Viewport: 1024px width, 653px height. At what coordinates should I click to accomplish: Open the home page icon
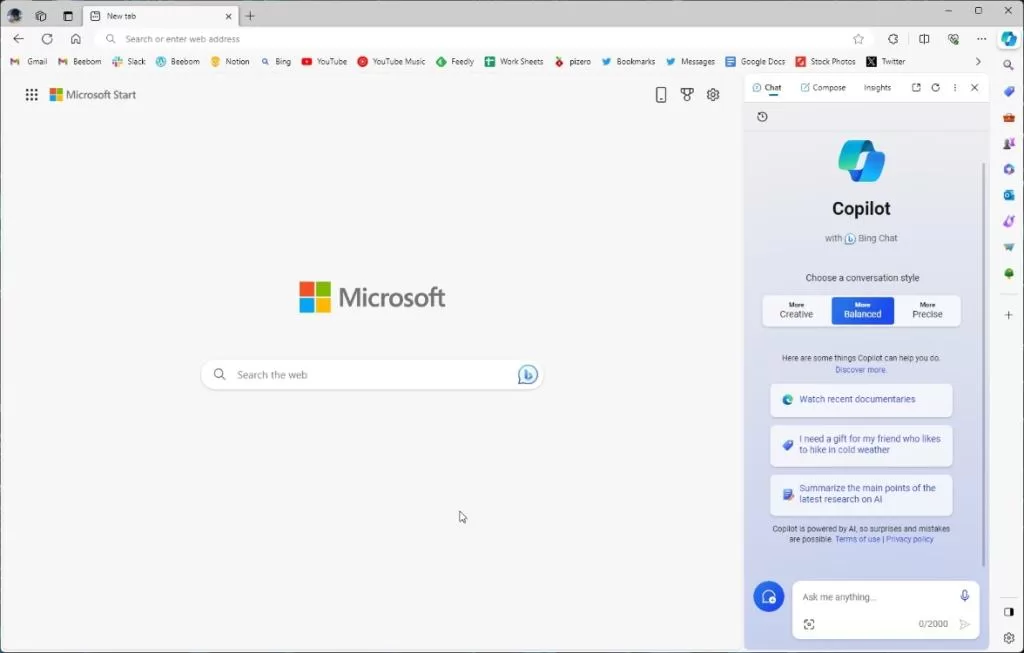(x=76, y=39)
